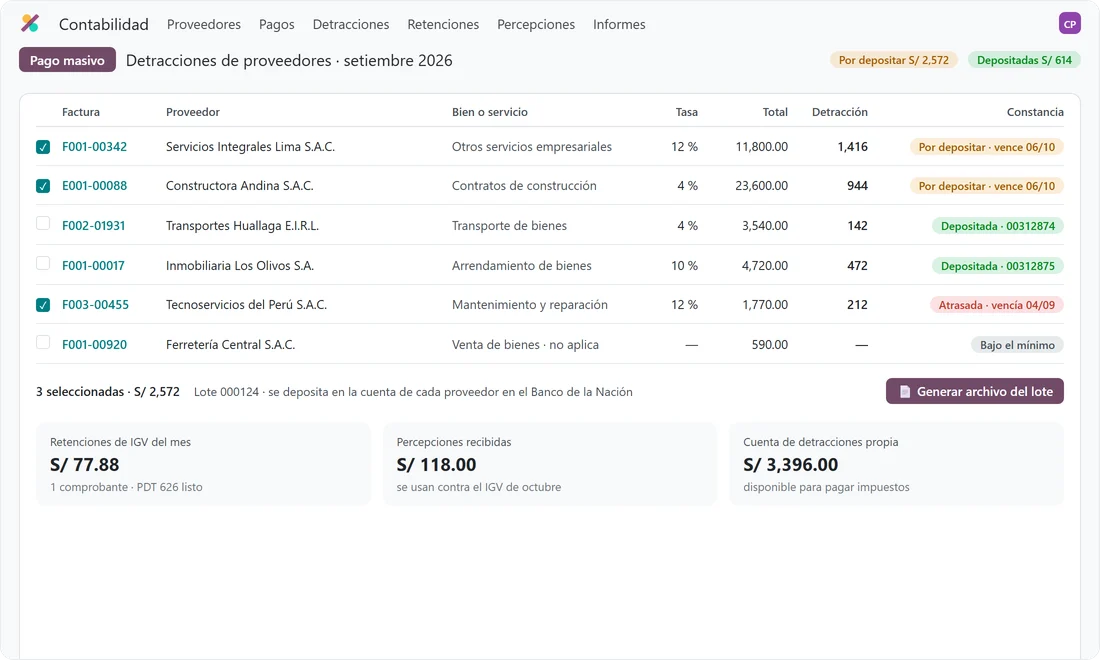Select Constructora Andina S.A.C. supplier name
1100x660 pixels.
(x=240, y=186)
